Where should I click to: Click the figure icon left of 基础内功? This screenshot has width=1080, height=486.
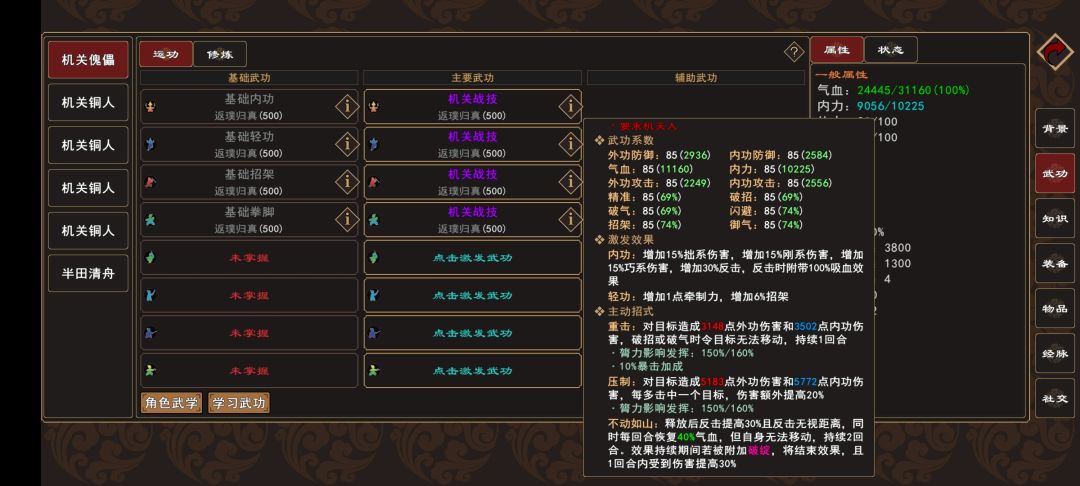pyautogui.click(x=152, y=106)
